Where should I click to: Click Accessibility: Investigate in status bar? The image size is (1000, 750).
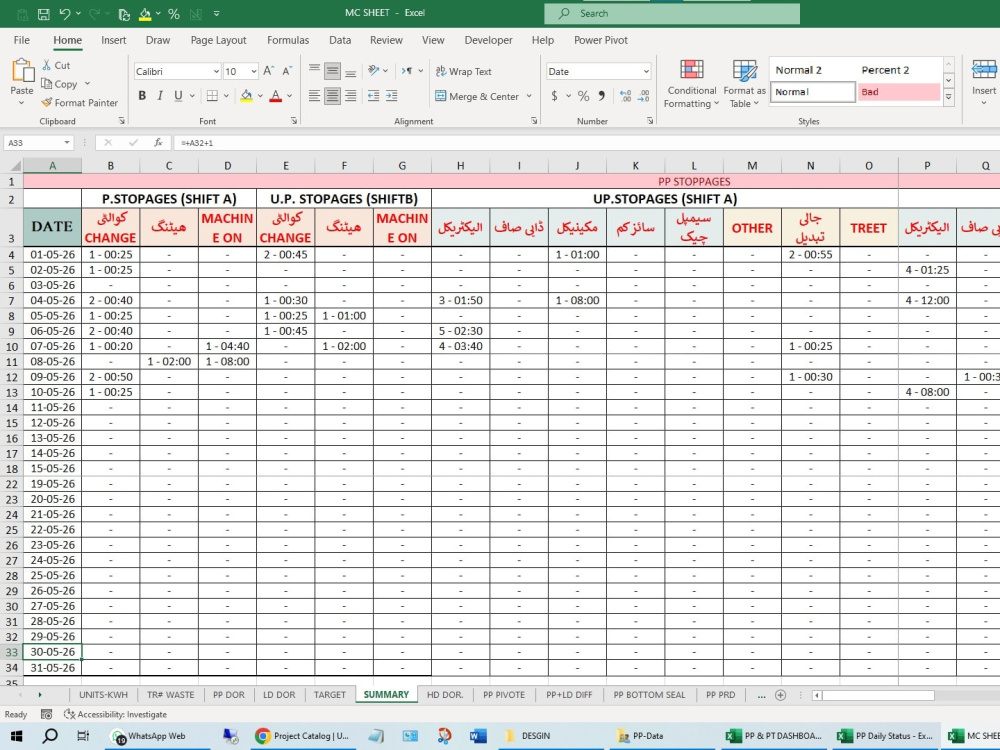point(115,714)
